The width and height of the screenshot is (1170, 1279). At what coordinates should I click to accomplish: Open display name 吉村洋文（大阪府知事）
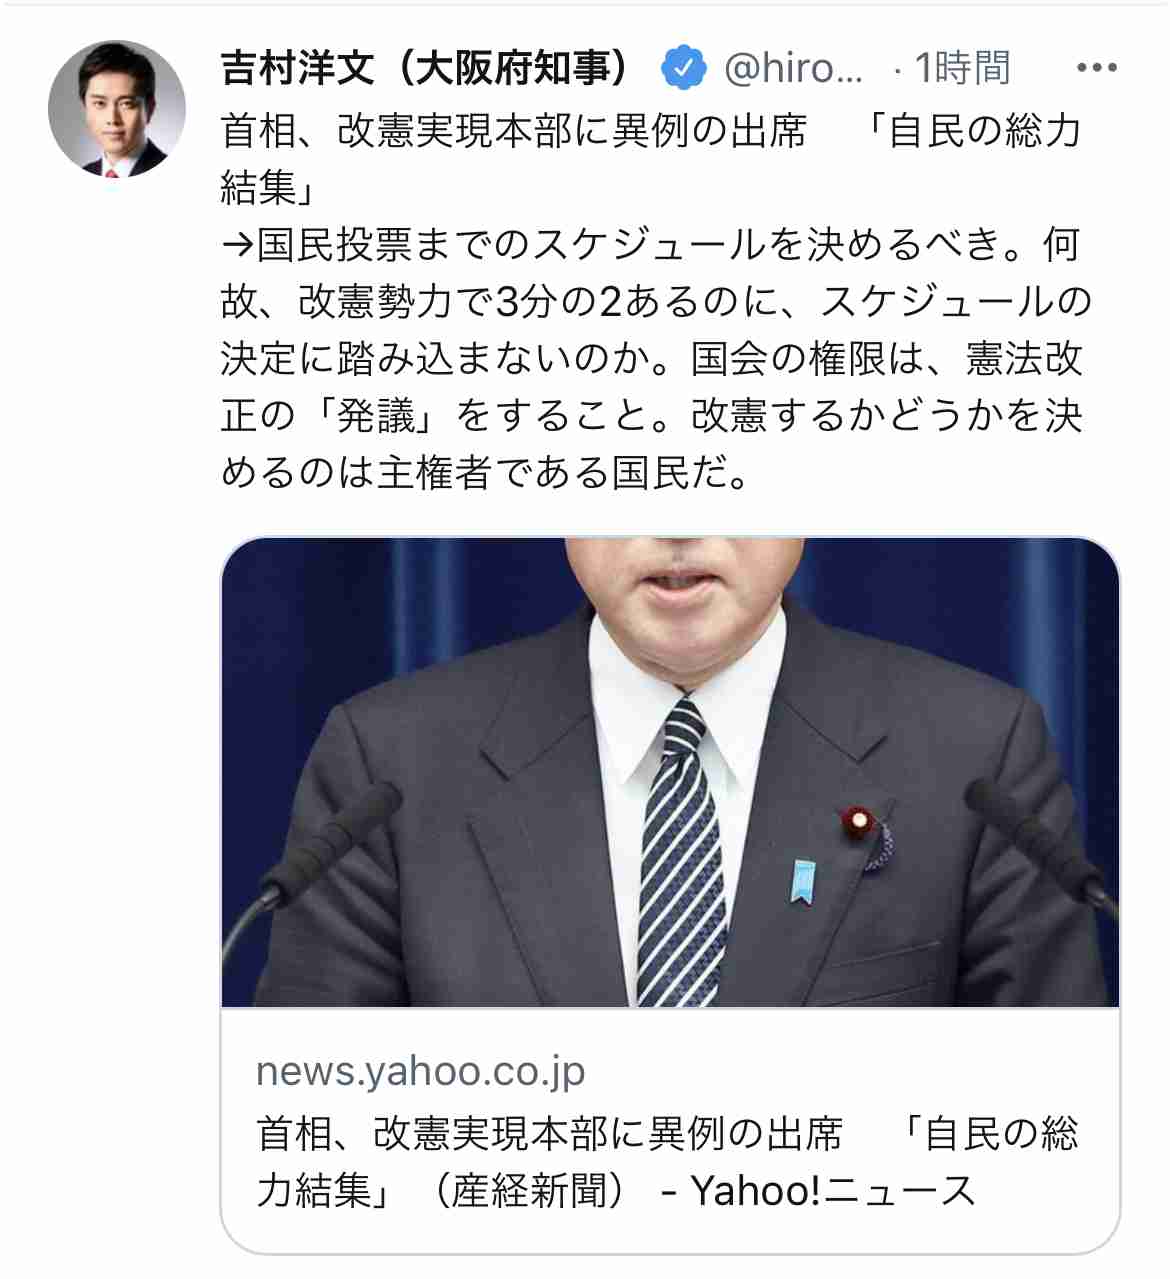pyautogui.click(x=428, y=68)
